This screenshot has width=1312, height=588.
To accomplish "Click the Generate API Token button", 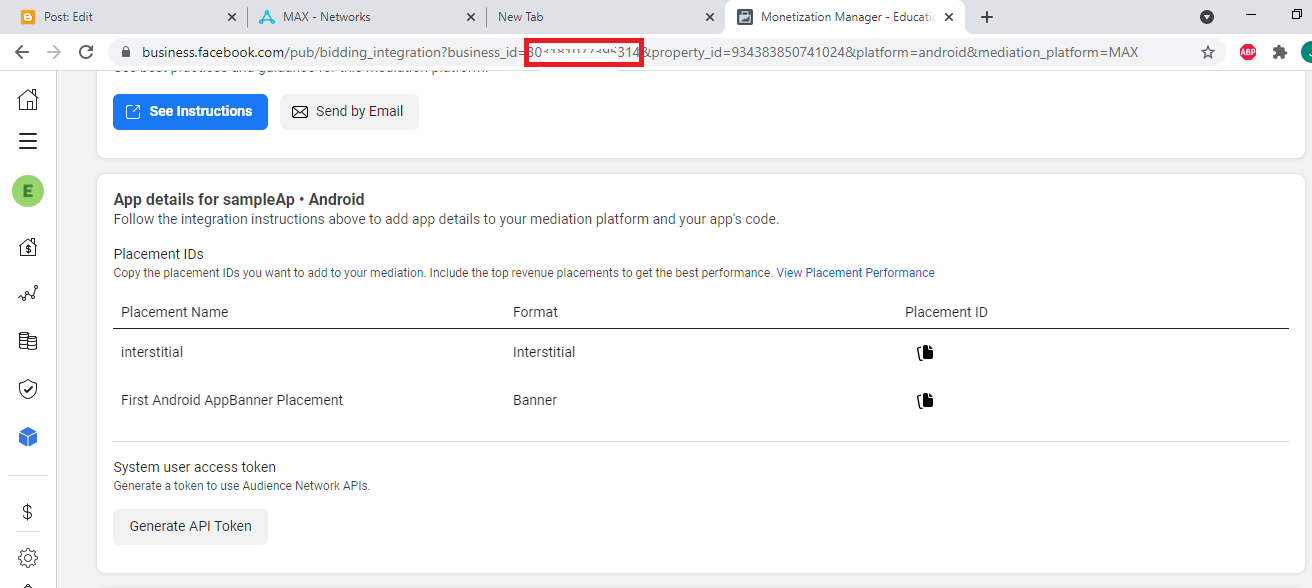I will 190,526.
